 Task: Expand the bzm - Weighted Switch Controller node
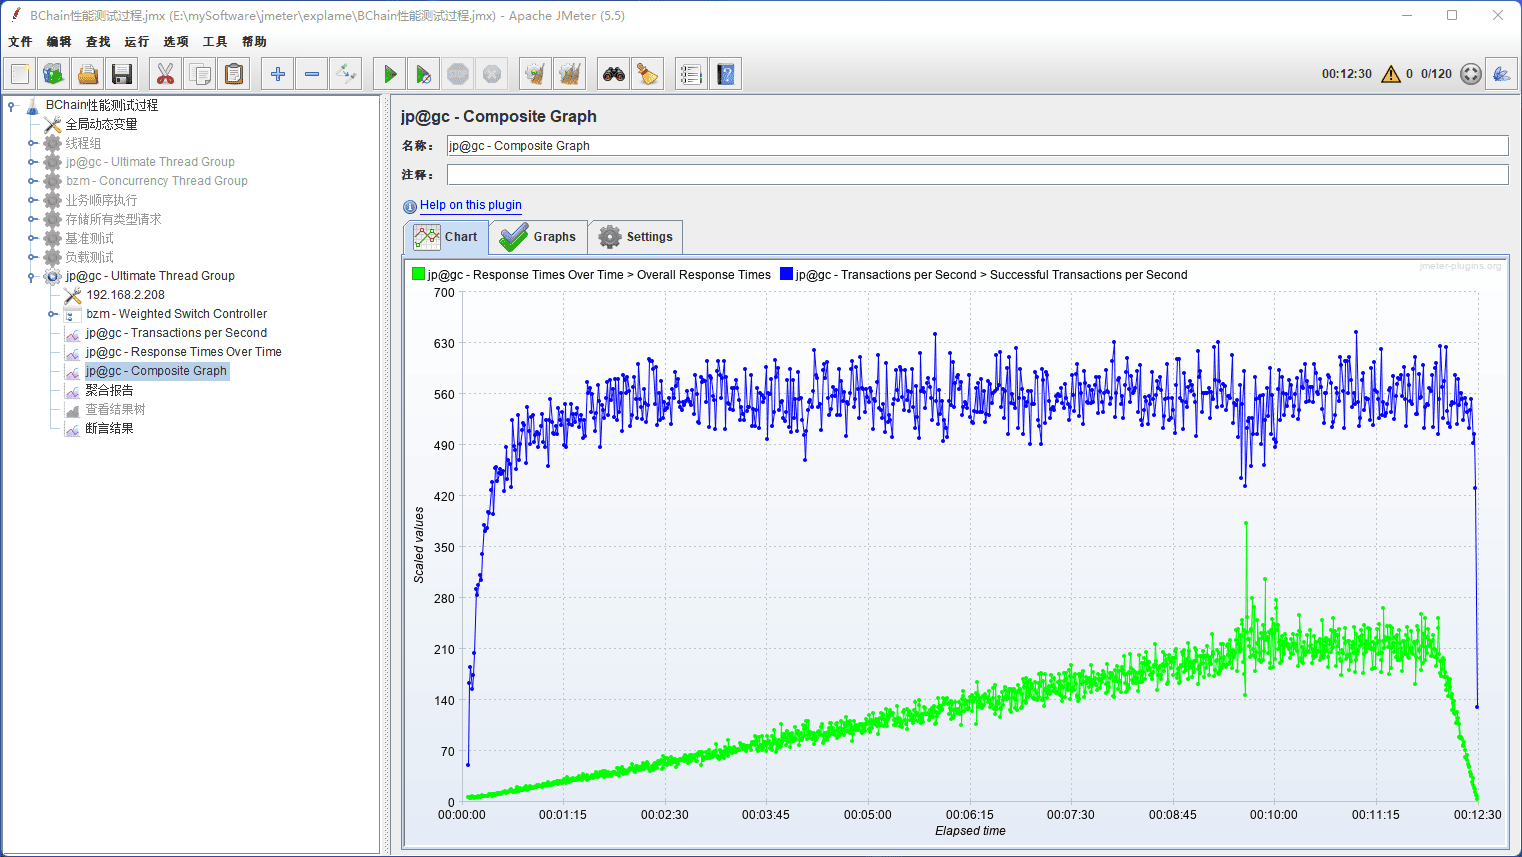tap(53, 314)
